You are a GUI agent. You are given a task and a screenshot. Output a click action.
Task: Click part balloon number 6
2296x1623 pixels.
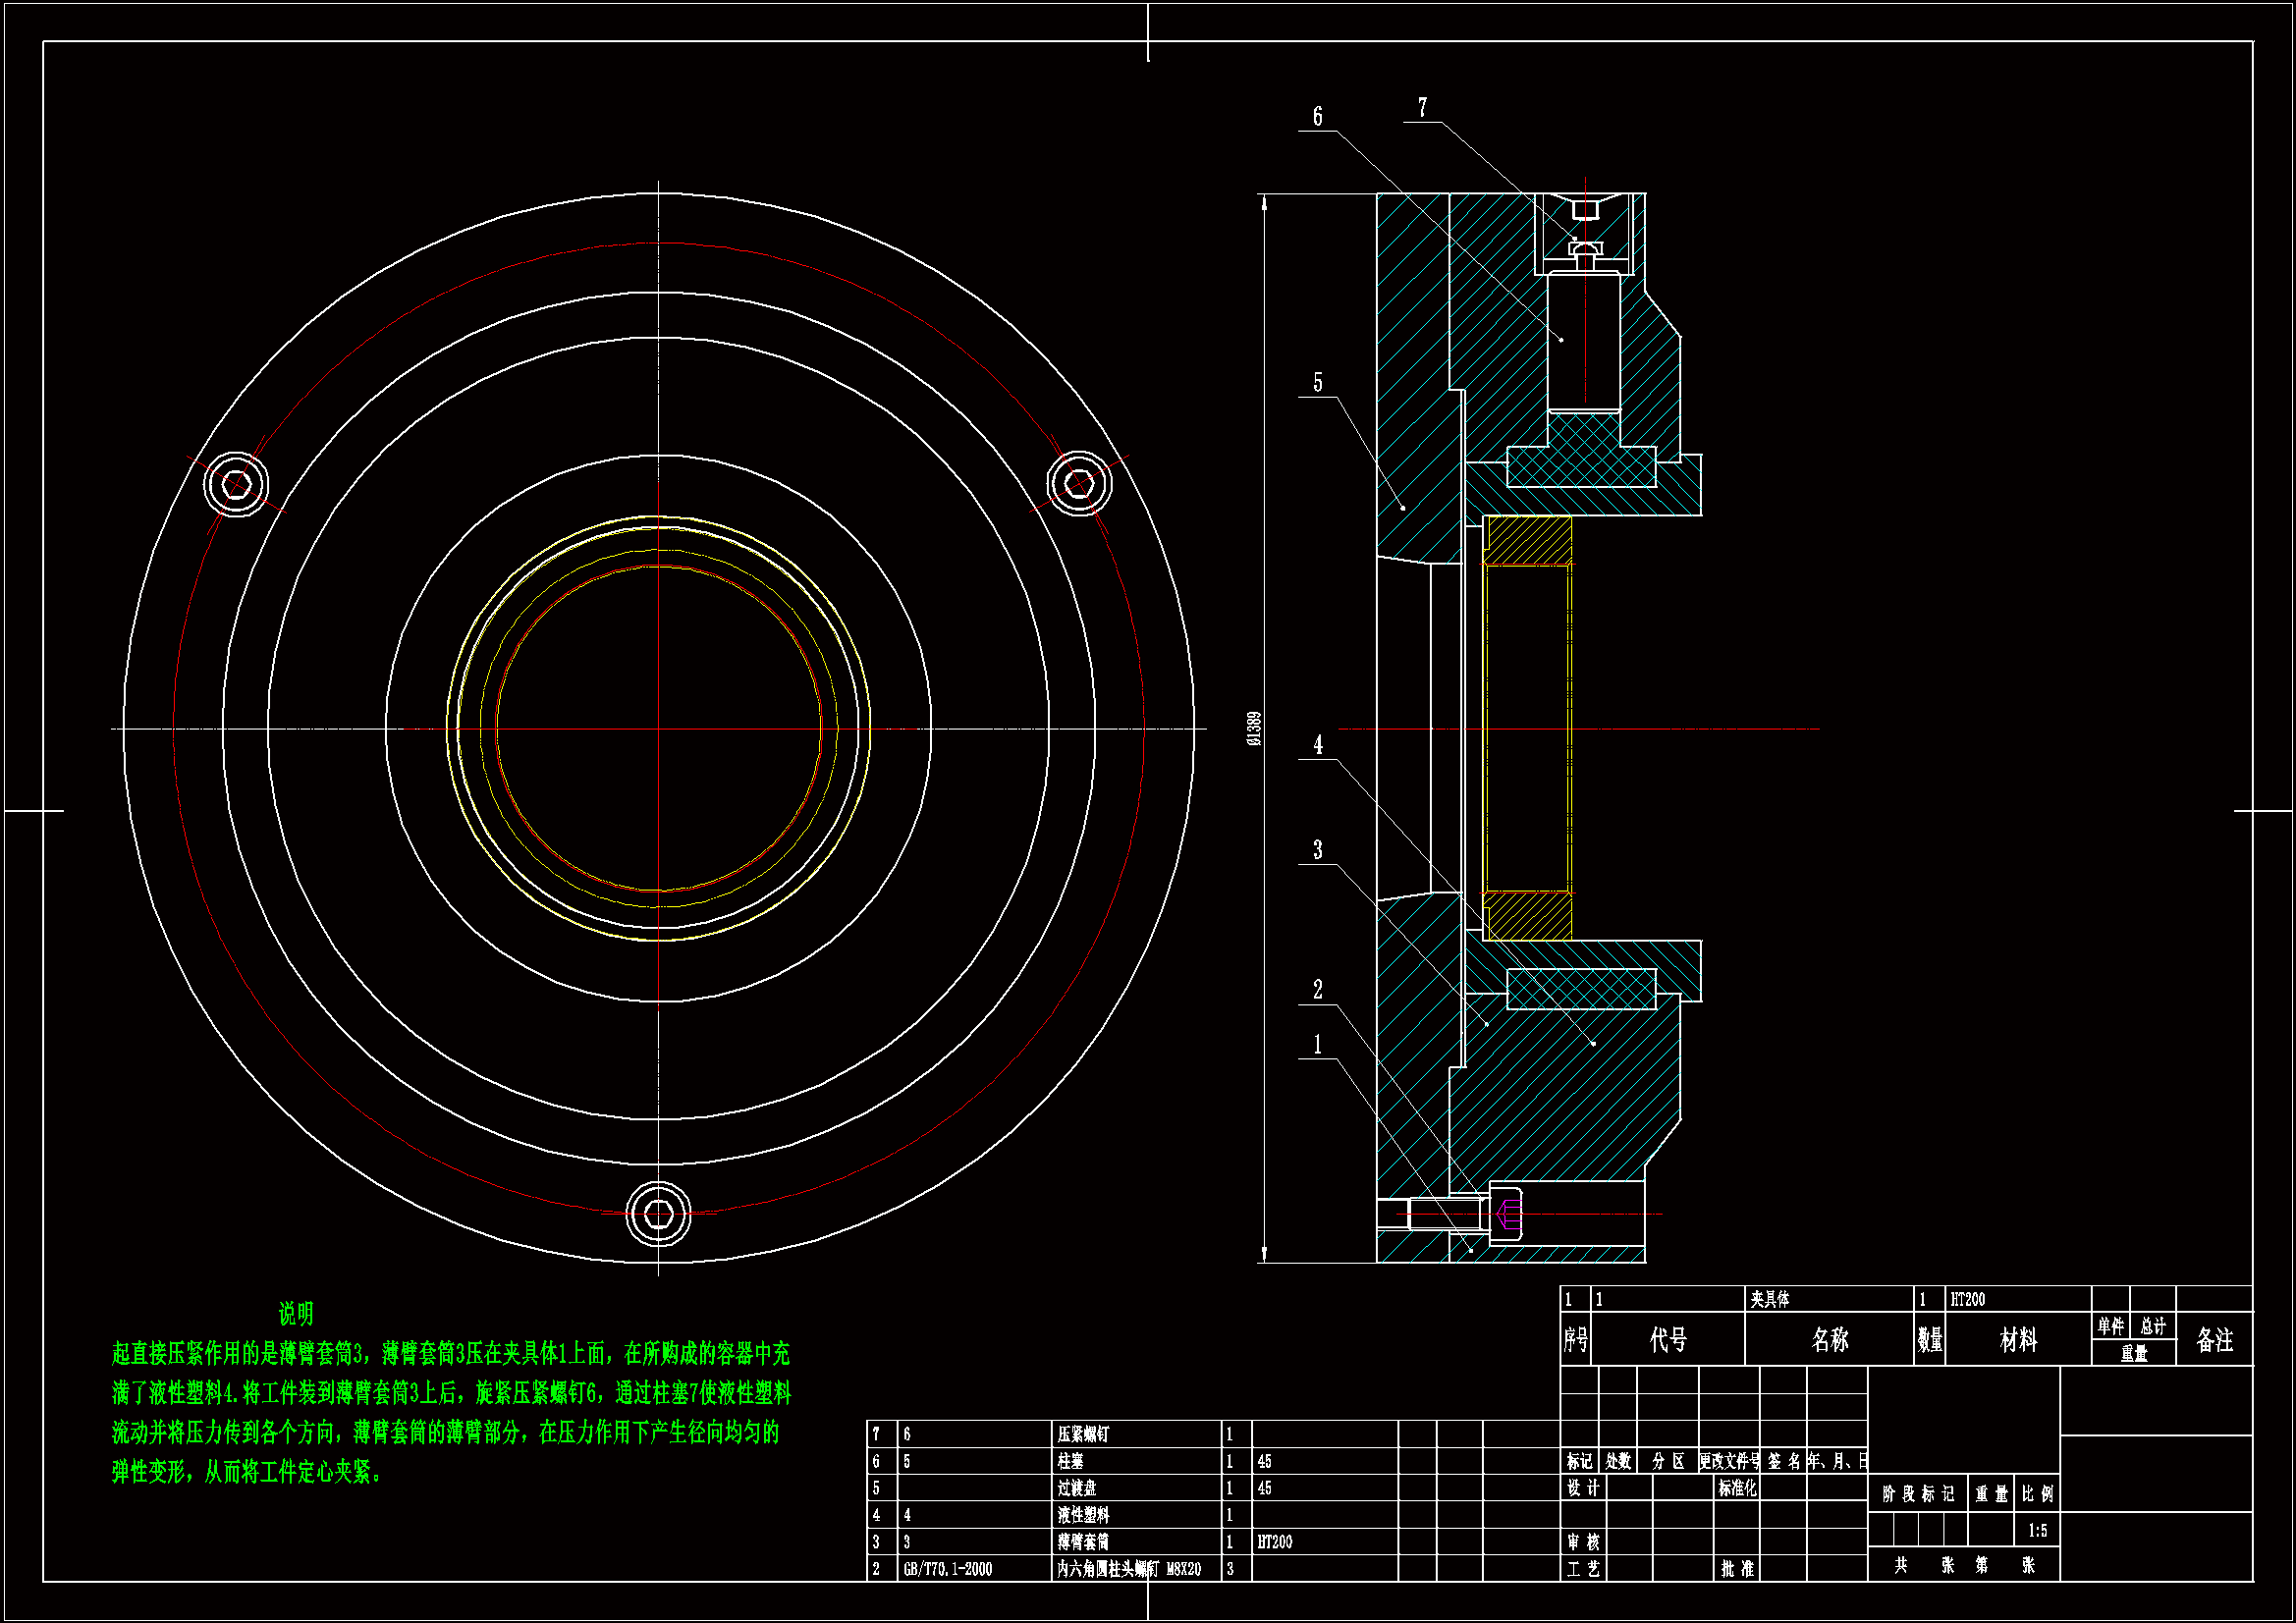(1317, 117)
